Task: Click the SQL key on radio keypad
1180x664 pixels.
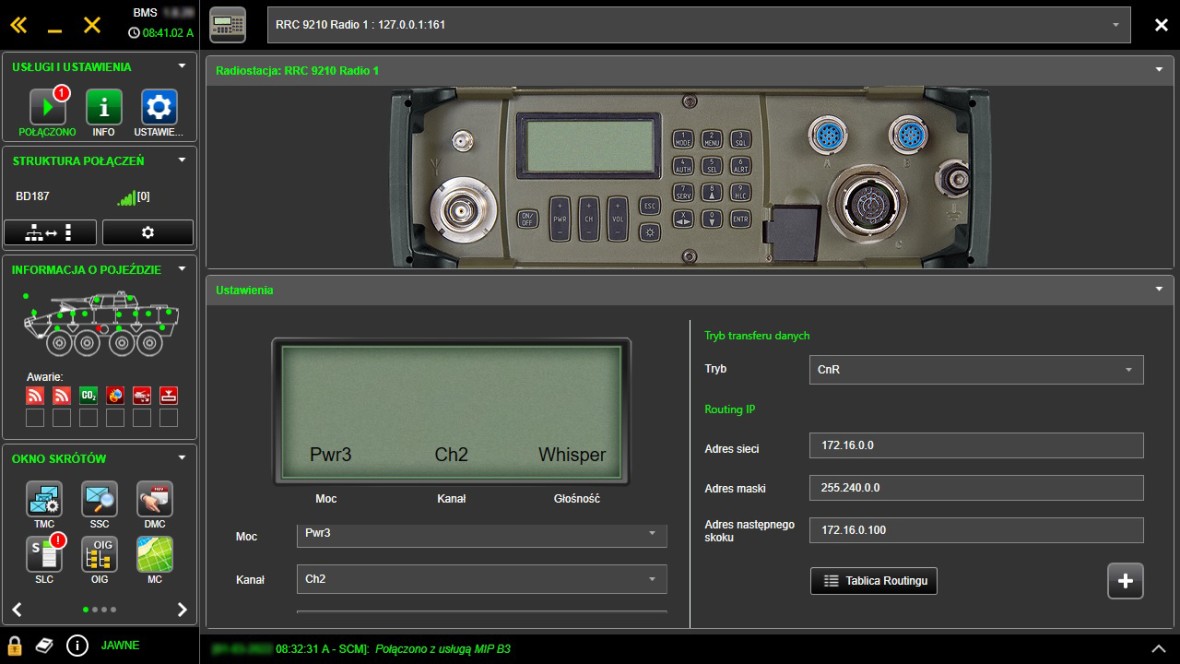Action: 741,139
